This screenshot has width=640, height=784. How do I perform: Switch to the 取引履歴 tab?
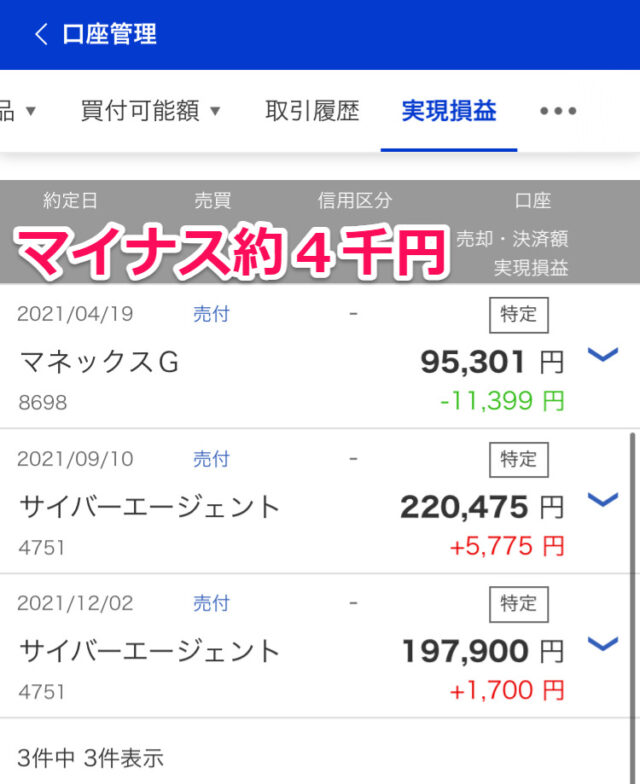(312, 111)
